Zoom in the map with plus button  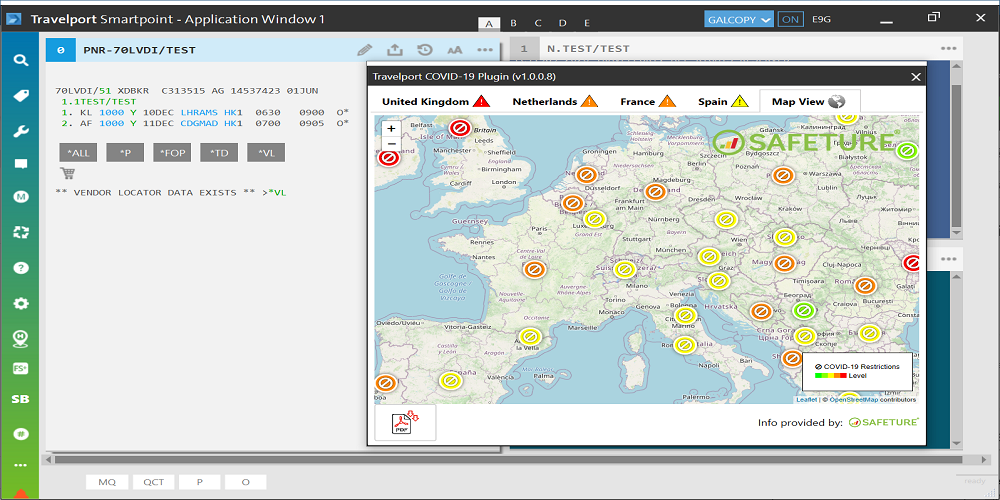point(391,128)
